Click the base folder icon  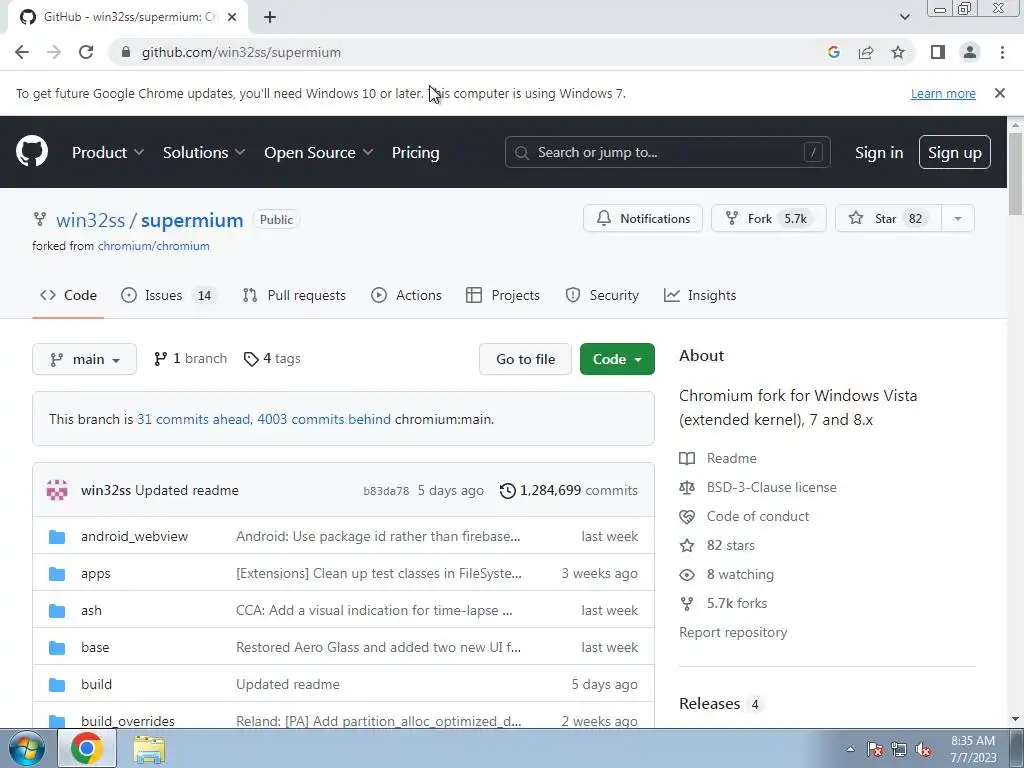[x=57, y=648]
